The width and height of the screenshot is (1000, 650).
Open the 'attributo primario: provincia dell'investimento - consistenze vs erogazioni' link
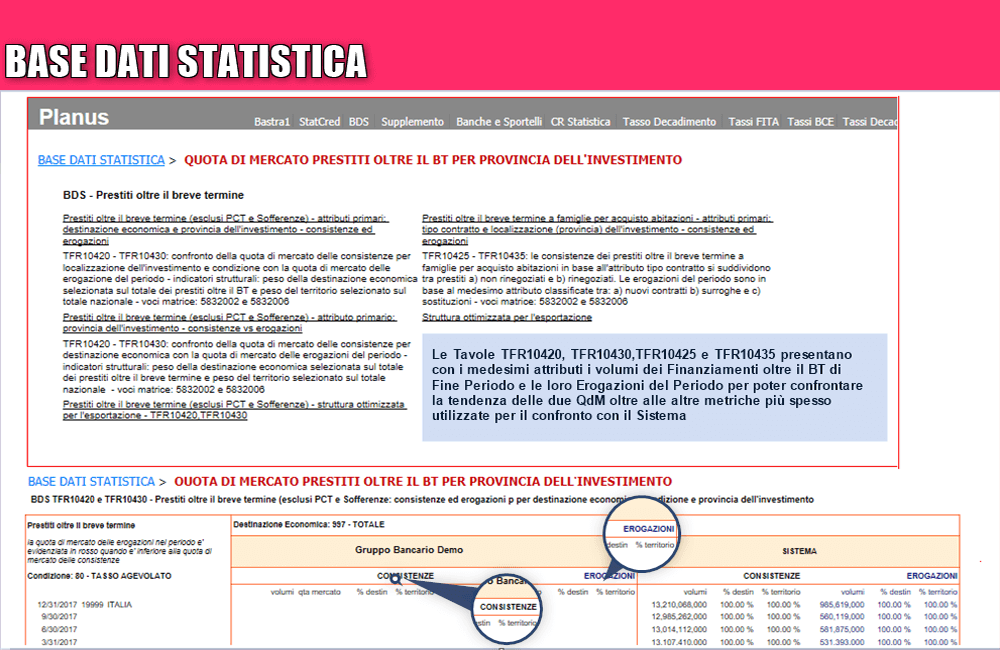[x=229, y=323]
